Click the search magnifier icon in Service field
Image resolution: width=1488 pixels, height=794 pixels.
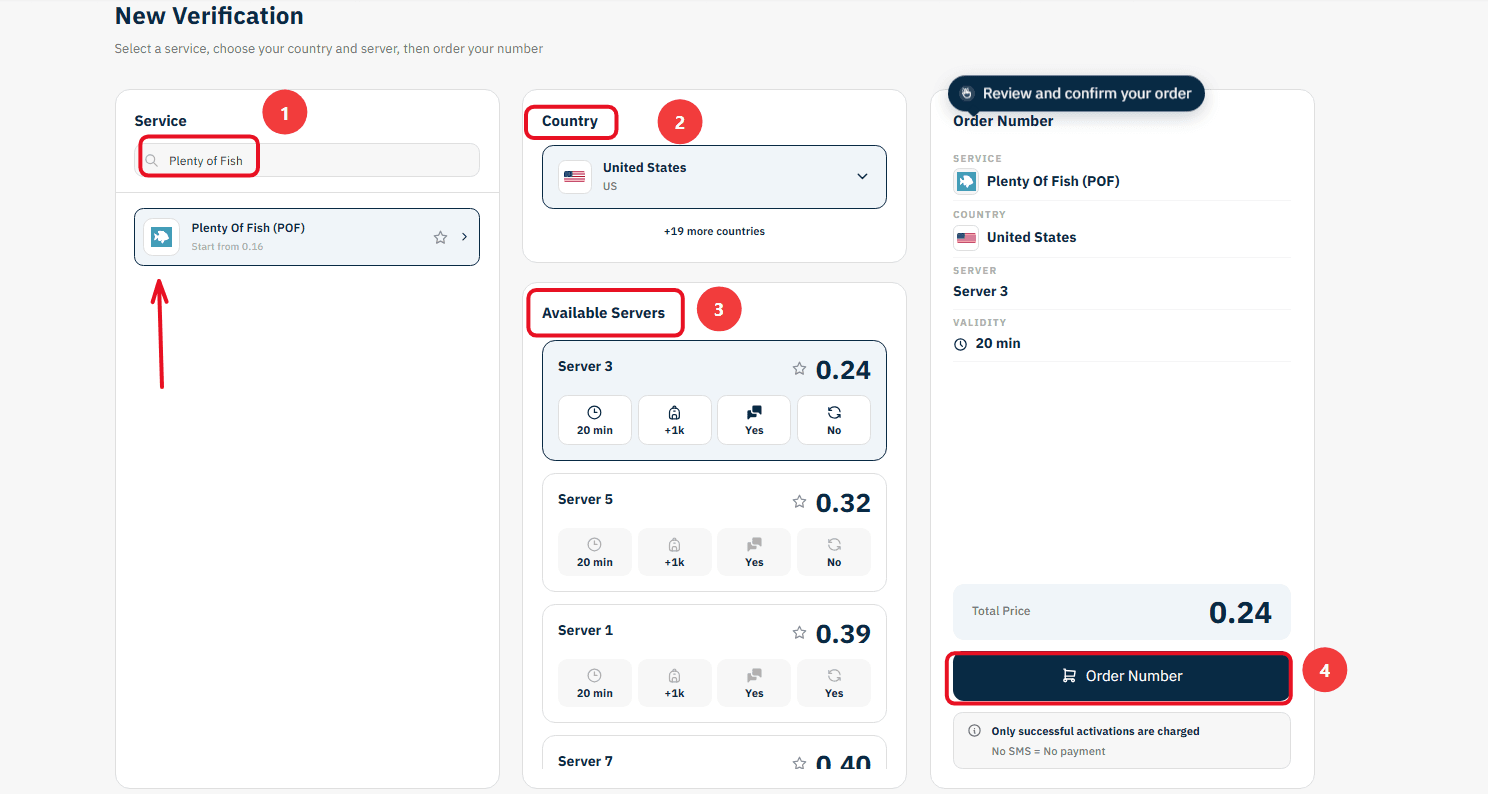(152, 160)
